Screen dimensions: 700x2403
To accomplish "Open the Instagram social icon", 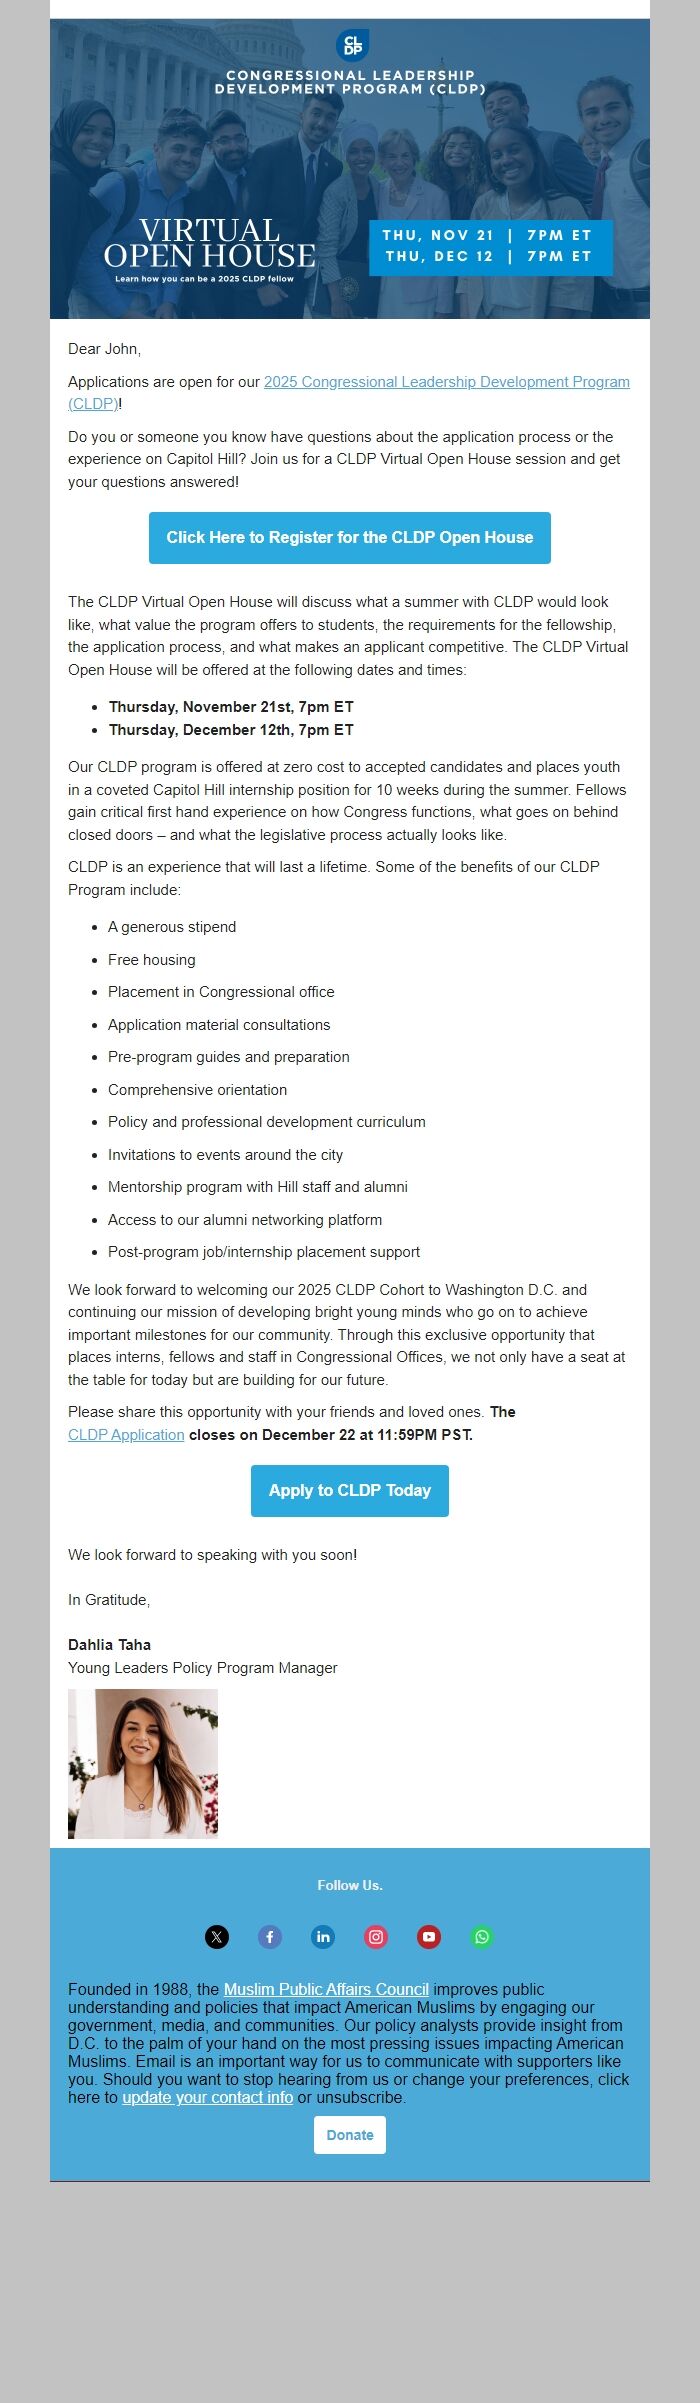I will coord(375,1935).
